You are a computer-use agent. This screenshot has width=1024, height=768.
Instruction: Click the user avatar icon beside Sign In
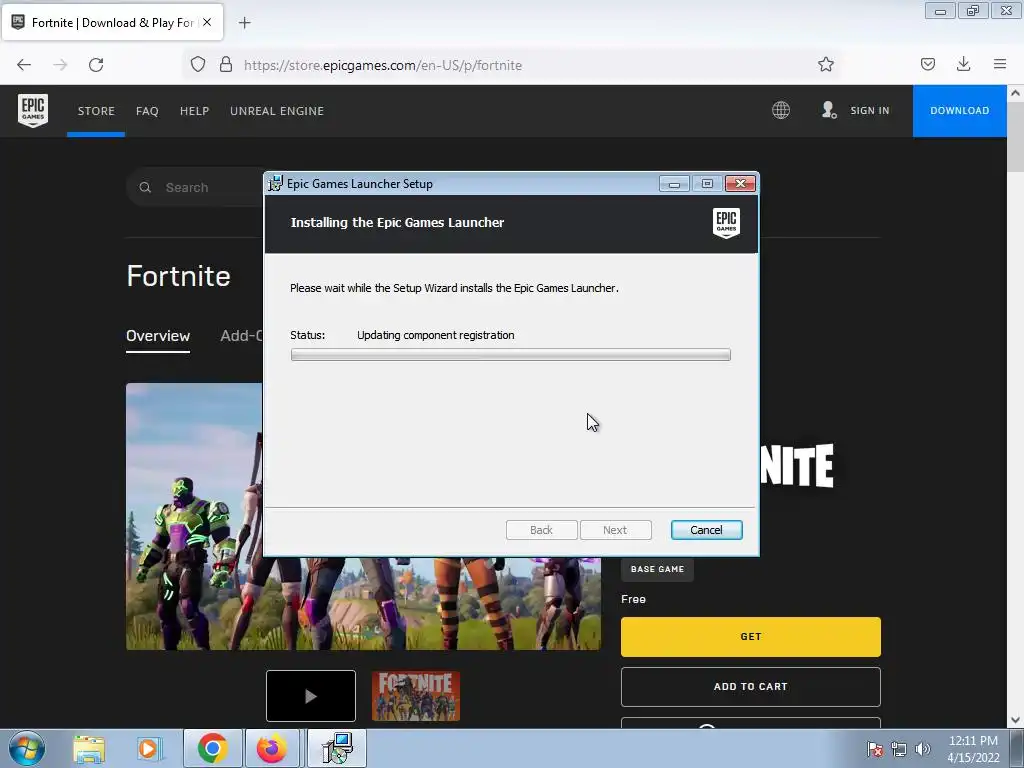[829, 110]
